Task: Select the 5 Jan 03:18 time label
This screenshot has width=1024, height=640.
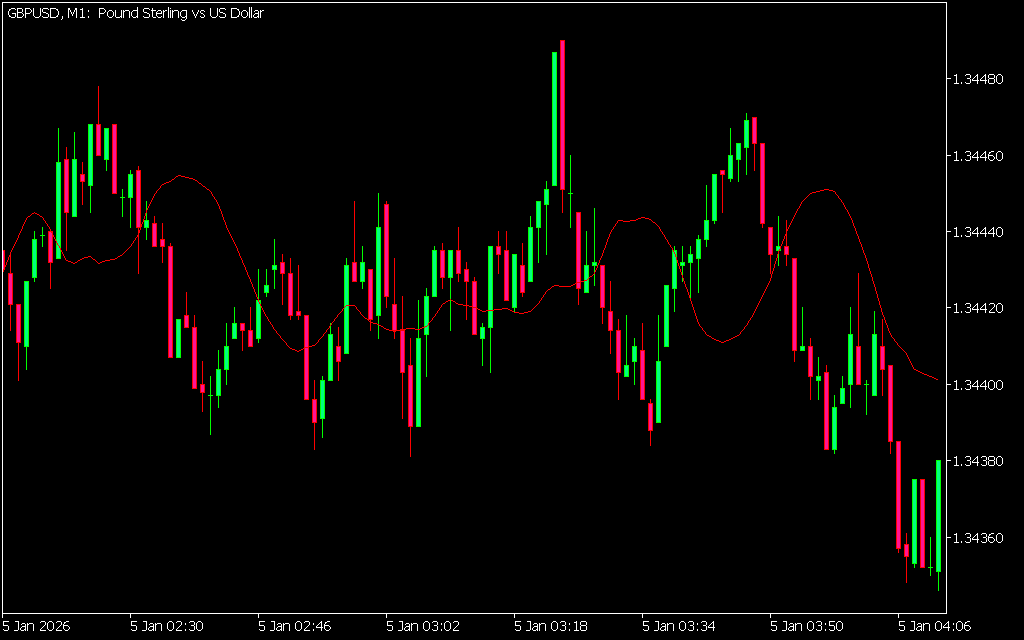Action: click(x=551, y=626)
